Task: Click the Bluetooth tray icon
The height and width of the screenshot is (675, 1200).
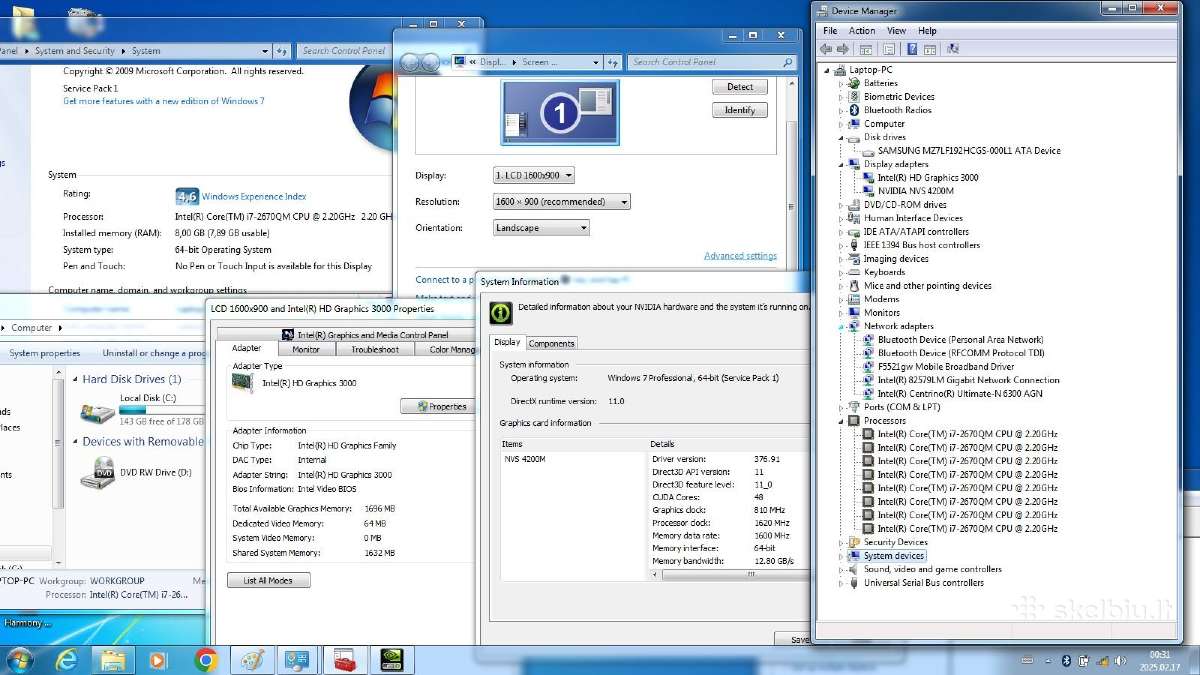Action: (1066, 661)
